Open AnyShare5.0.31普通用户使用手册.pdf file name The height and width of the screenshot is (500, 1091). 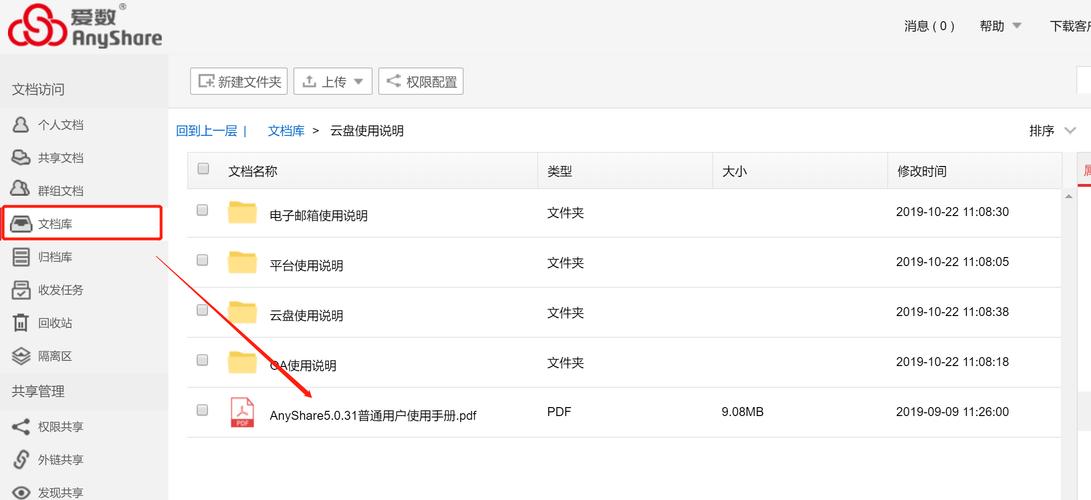tap(373, 416)
